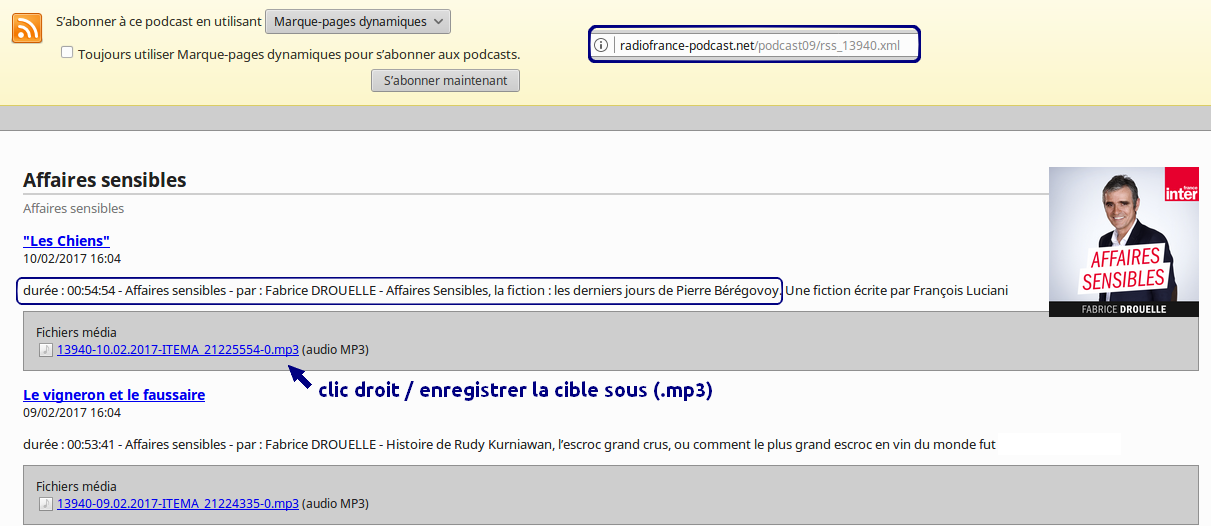Click the outlined 'durée : 00:54:54' description
The height and width of the screenshot is (526, 1211).
(x=398, y=291)
